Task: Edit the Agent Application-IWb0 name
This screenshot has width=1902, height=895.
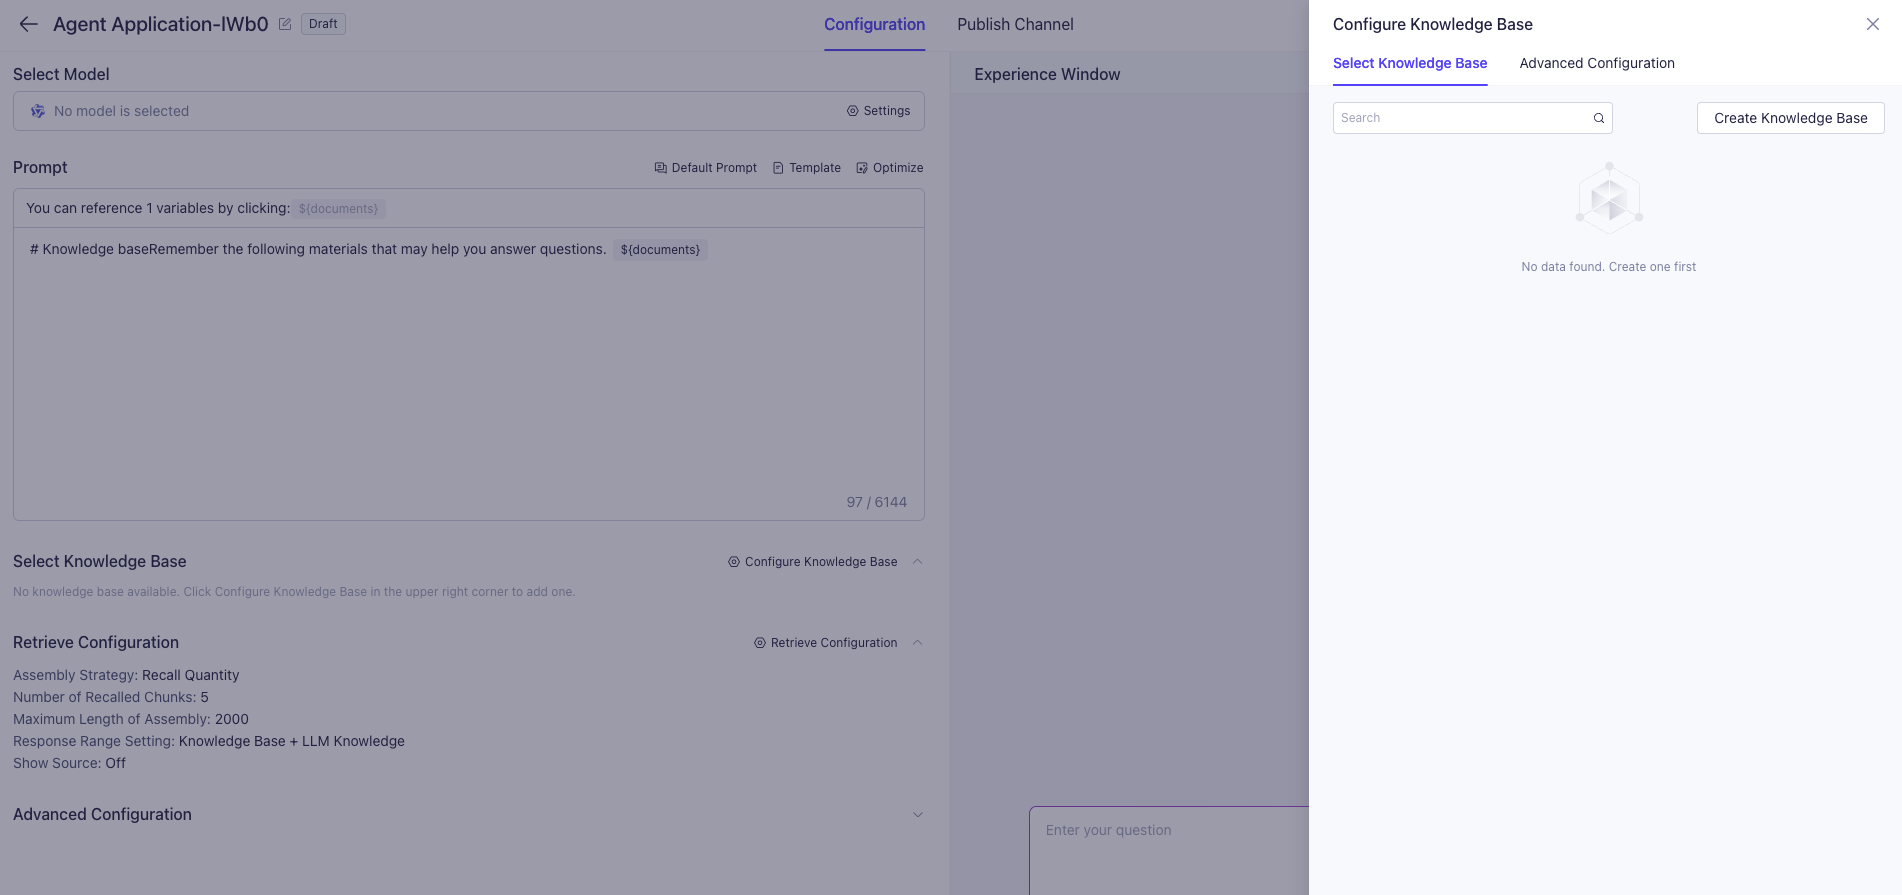Action: (x=285, y=24)
